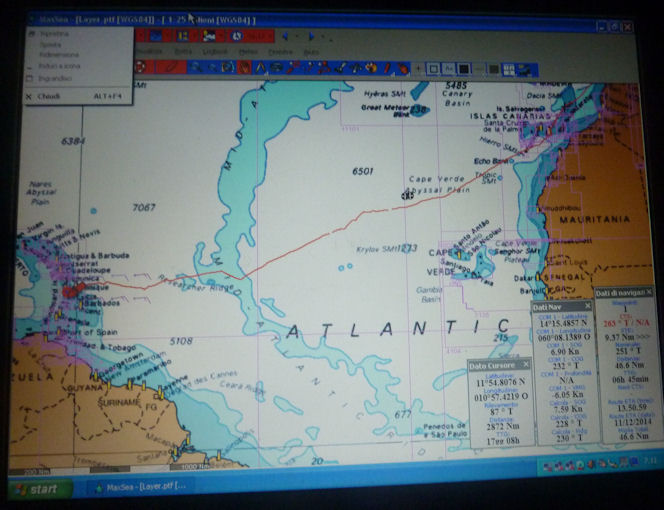The width and height of the screenshot is (664, 510).
Task: Click the cursor distance 2872 Nm
Action: [x=502, y=427]
